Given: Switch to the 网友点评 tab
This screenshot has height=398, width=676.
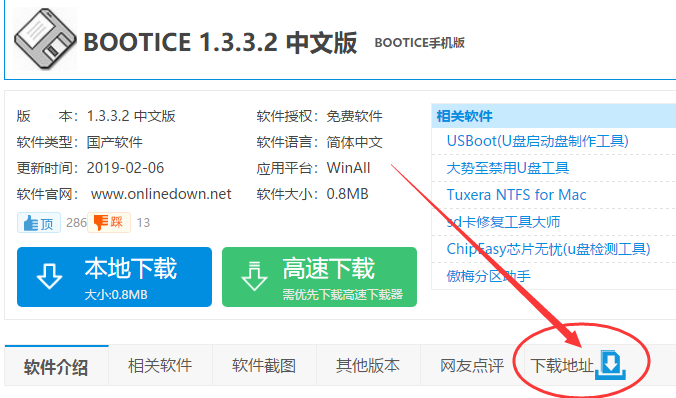Looking at the screenshot, I should (x=472, y=366).
